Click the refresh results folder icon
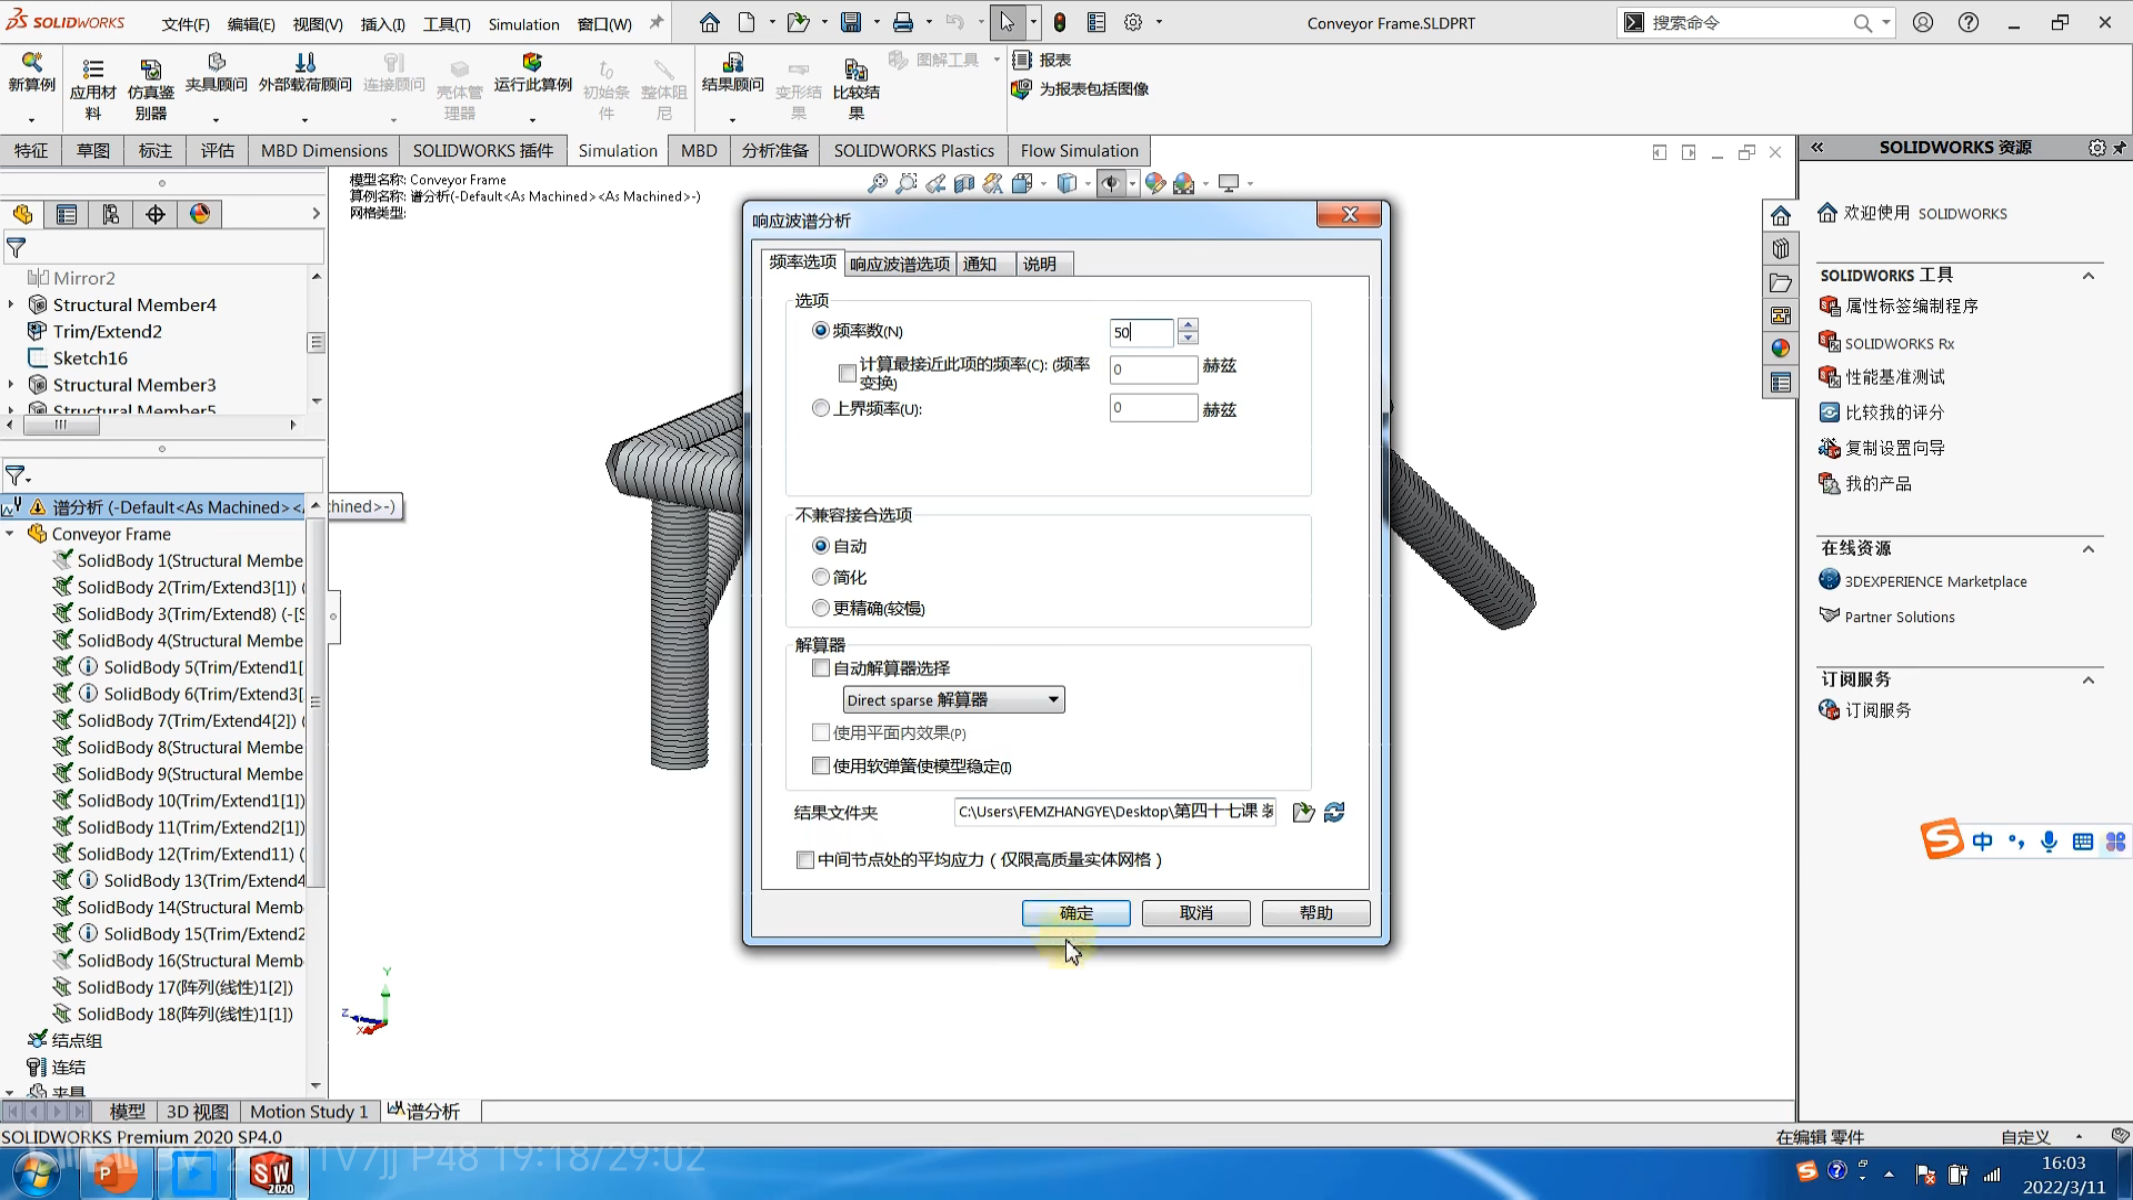 pos(1334,812)
